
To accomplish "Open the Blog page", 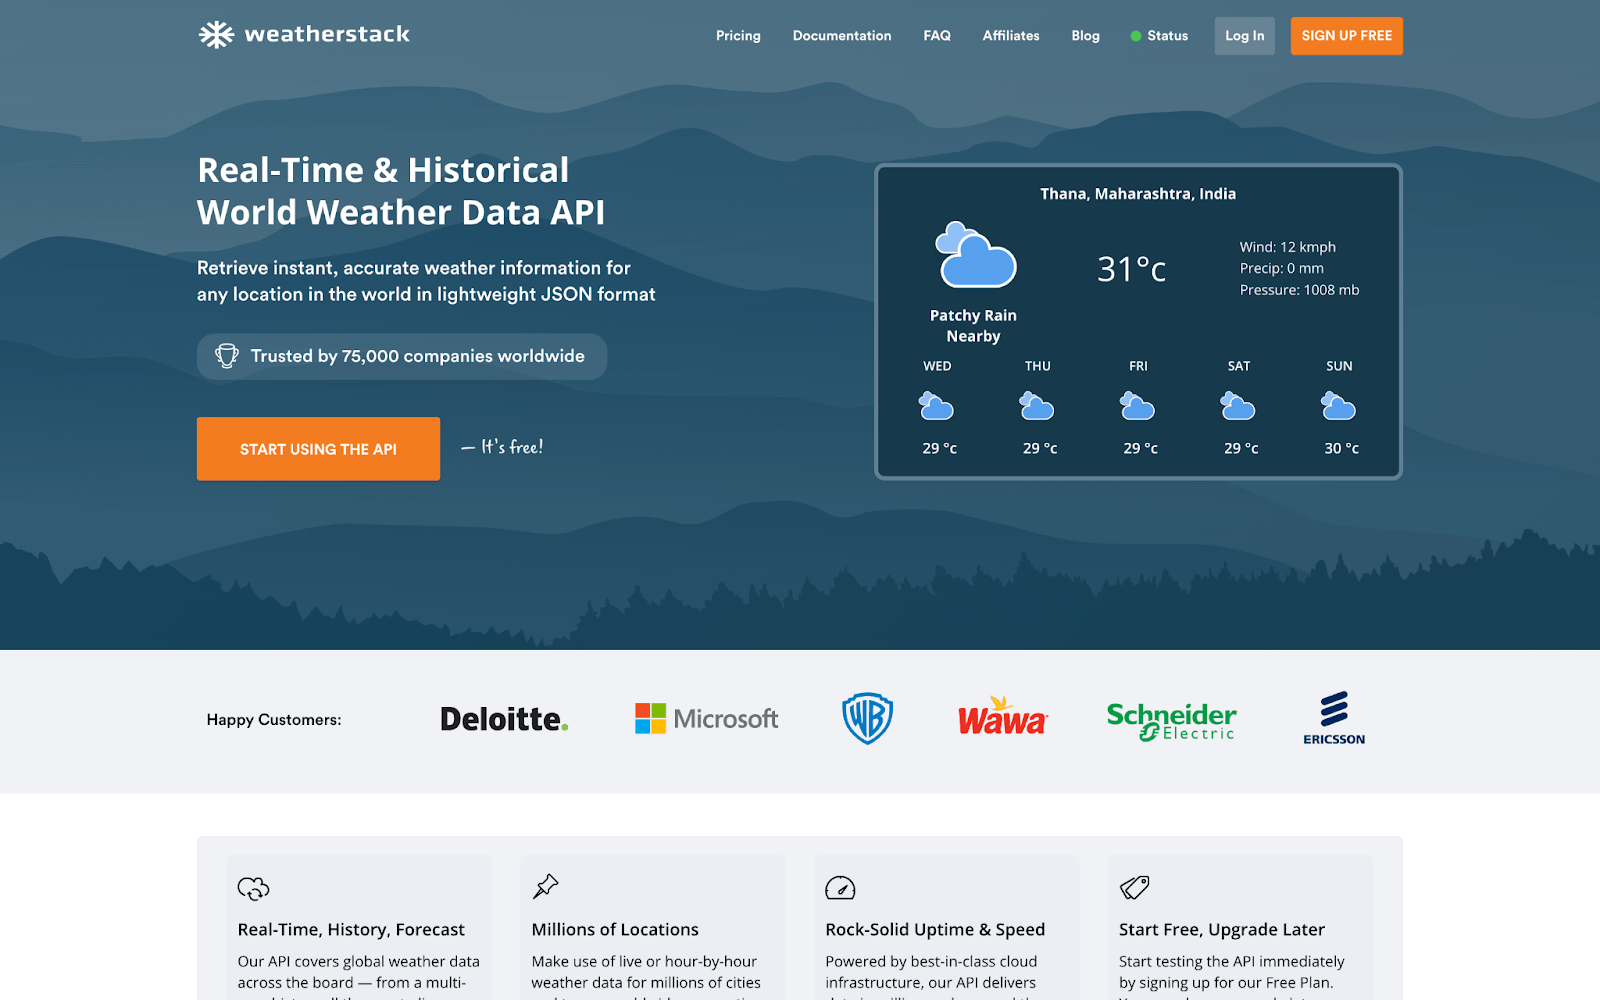I will [1085, 36].
